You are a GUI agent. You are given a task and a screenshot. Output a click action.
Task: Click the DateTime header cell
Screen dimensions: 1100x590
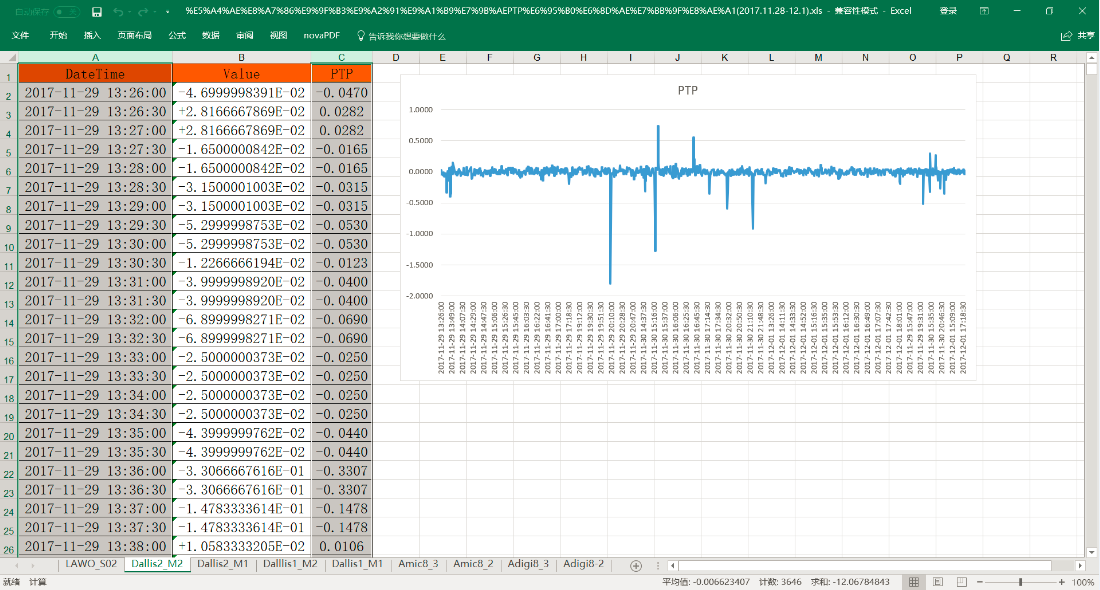tap(95, 74)
